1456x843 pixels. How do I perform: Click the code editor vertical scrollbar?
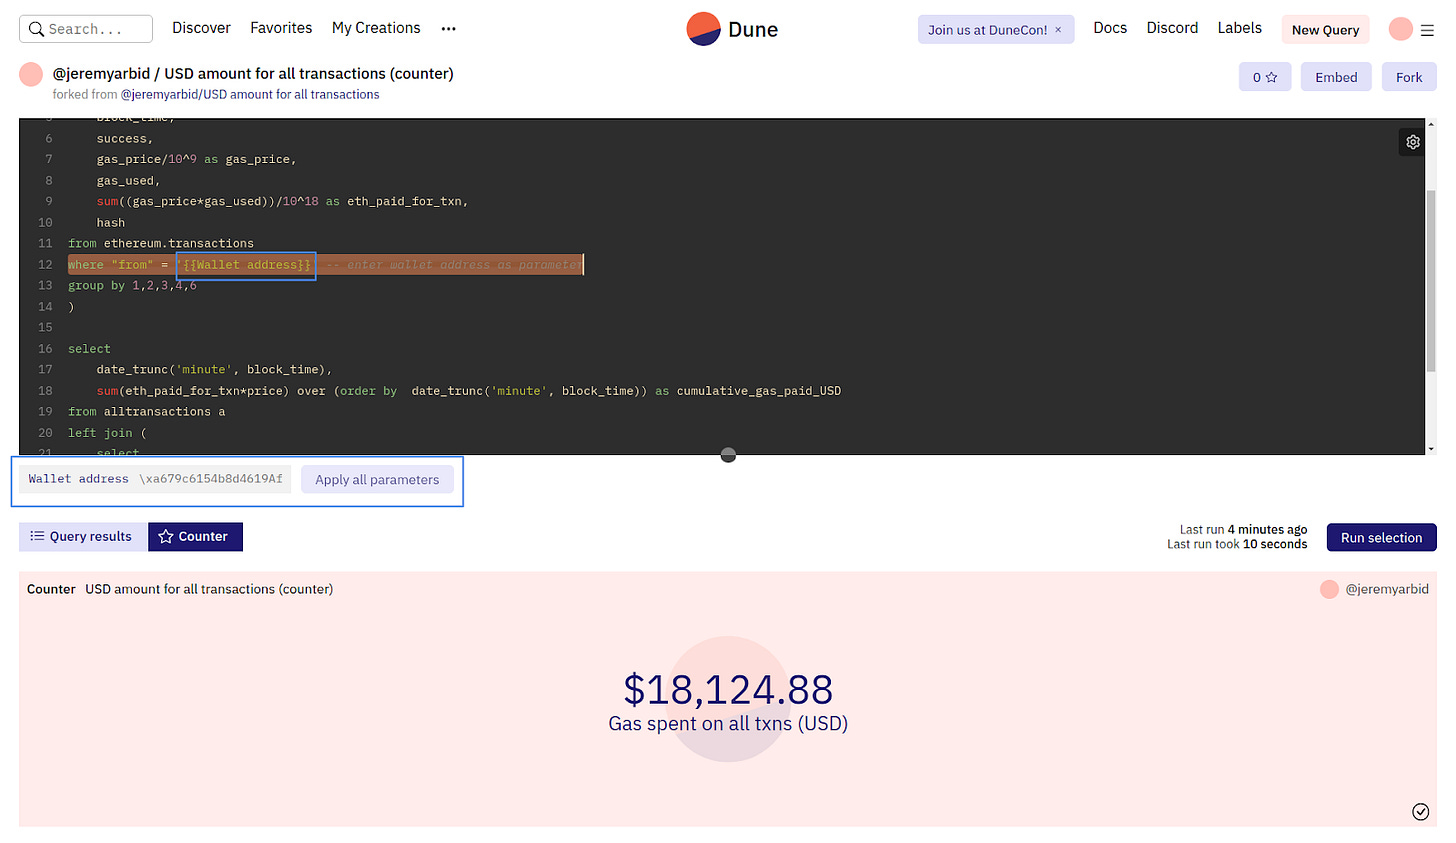[x=1431, y=280]
